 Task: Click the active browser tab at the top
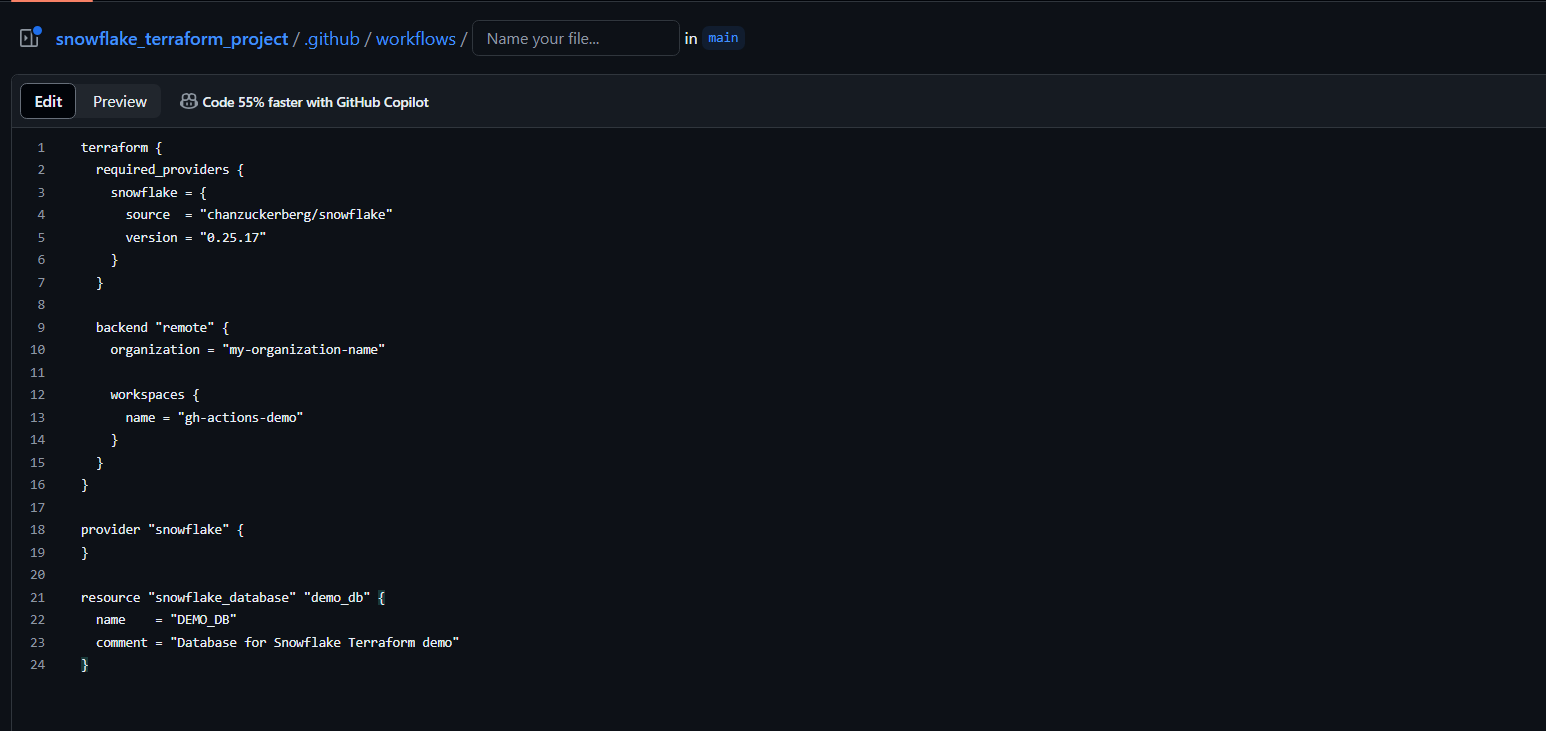pyautogui.click(x=50, y=4)
